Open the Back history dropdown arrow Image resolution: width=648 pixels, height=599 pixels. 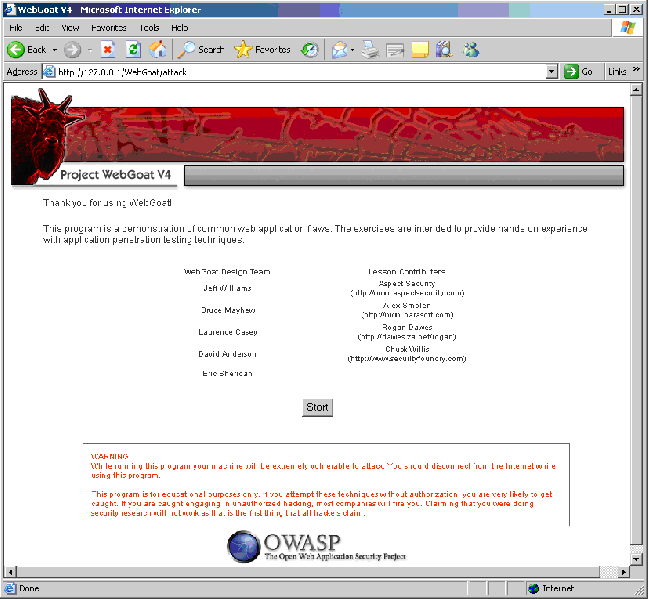55,50
